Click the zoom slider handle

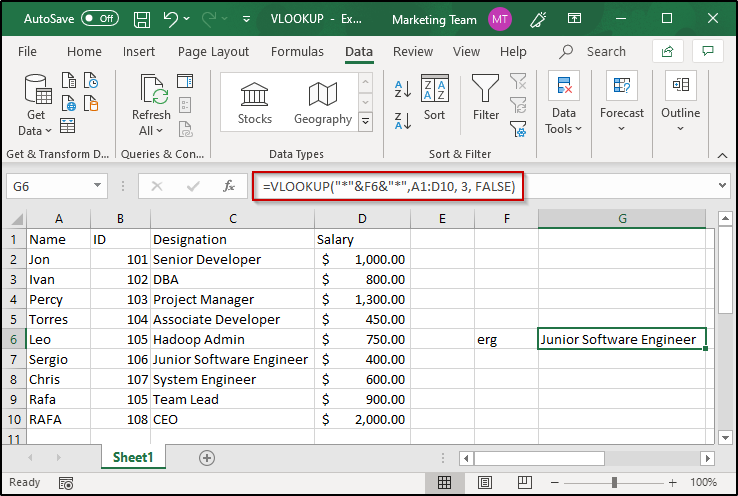tap(614, 482)
